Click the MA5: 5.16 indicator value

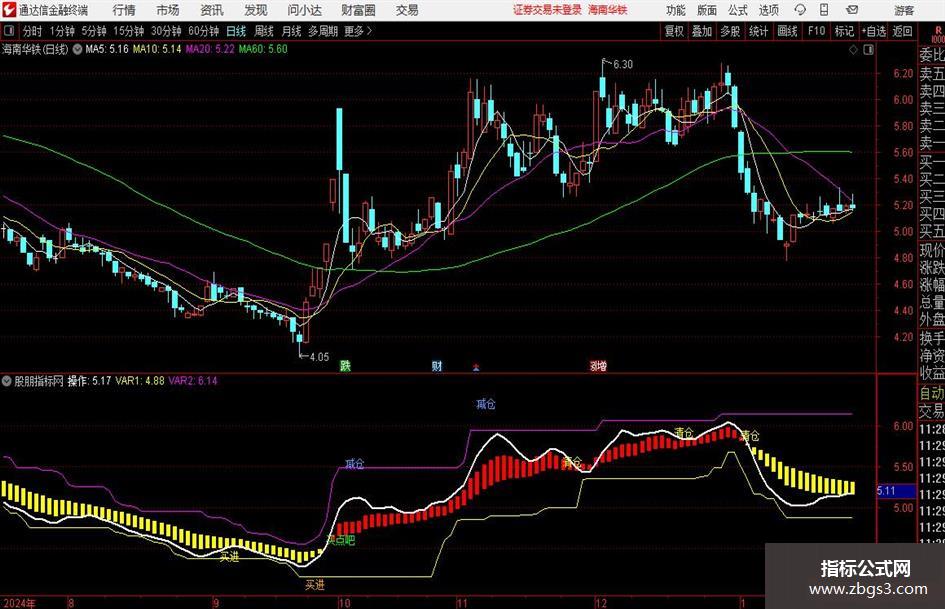tap(107, 49)
